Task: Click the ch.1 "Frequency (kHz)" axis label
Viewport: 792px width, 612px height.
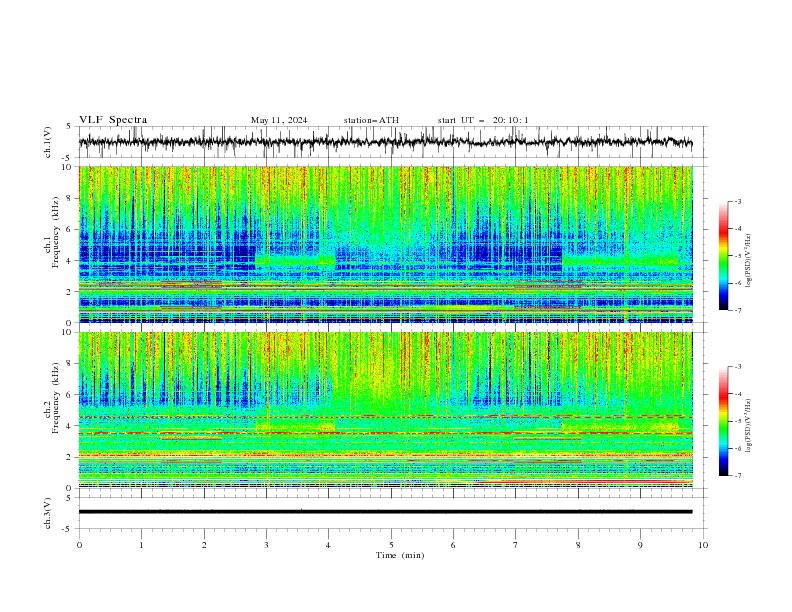Action: (56, 231)
